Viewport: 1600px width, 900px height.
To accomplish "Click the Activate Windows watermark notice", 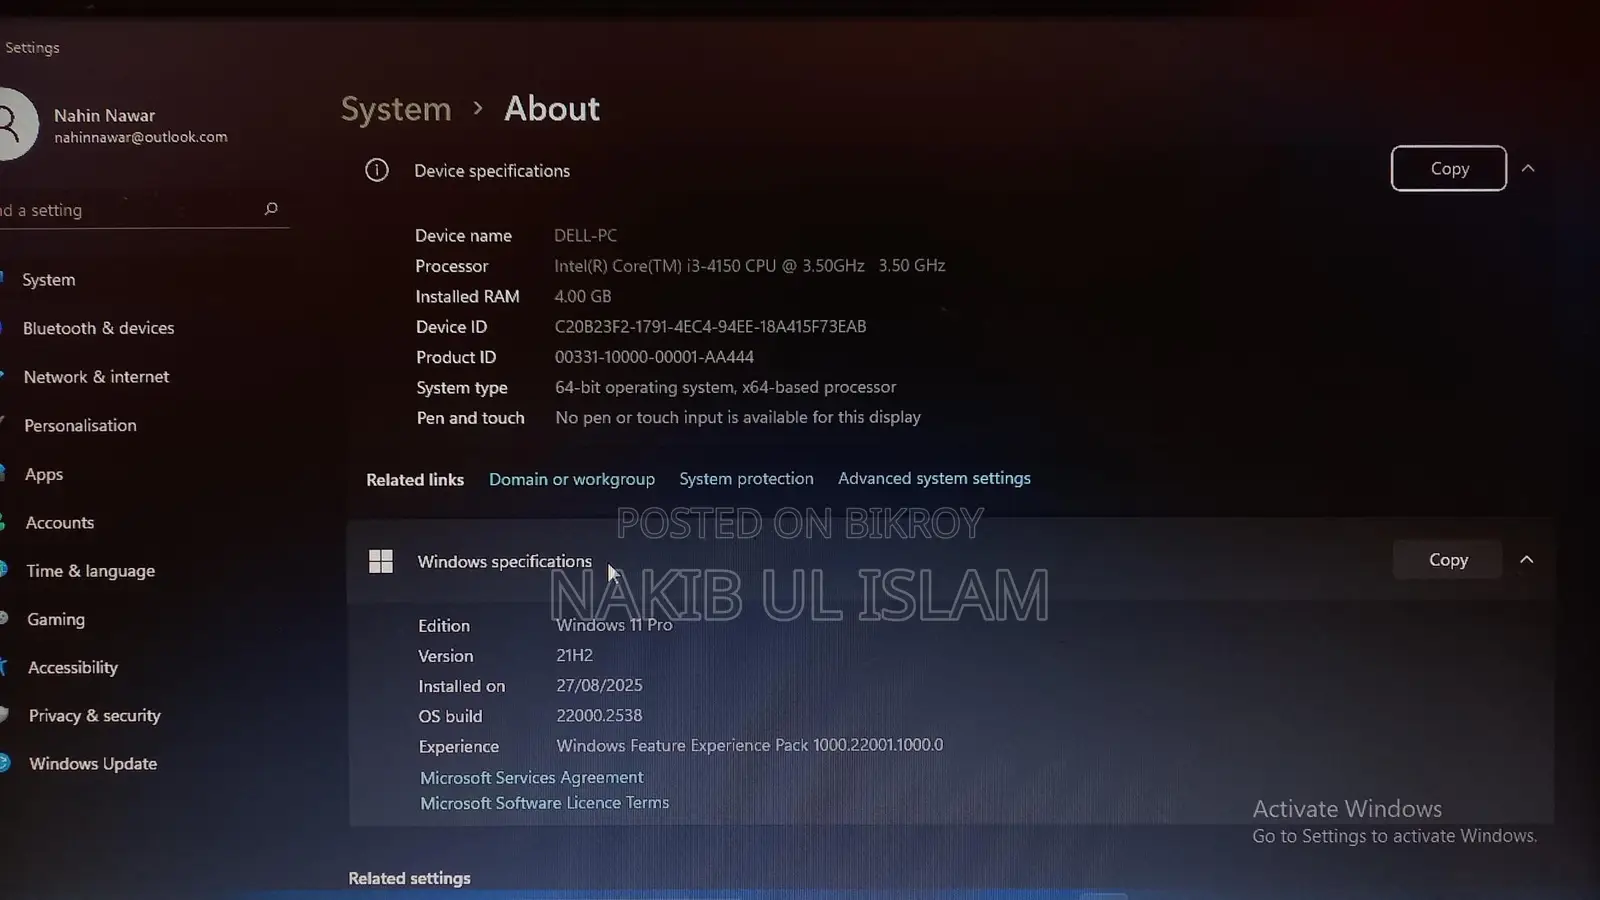I will pyautogui.click(x=1395, y=821).
